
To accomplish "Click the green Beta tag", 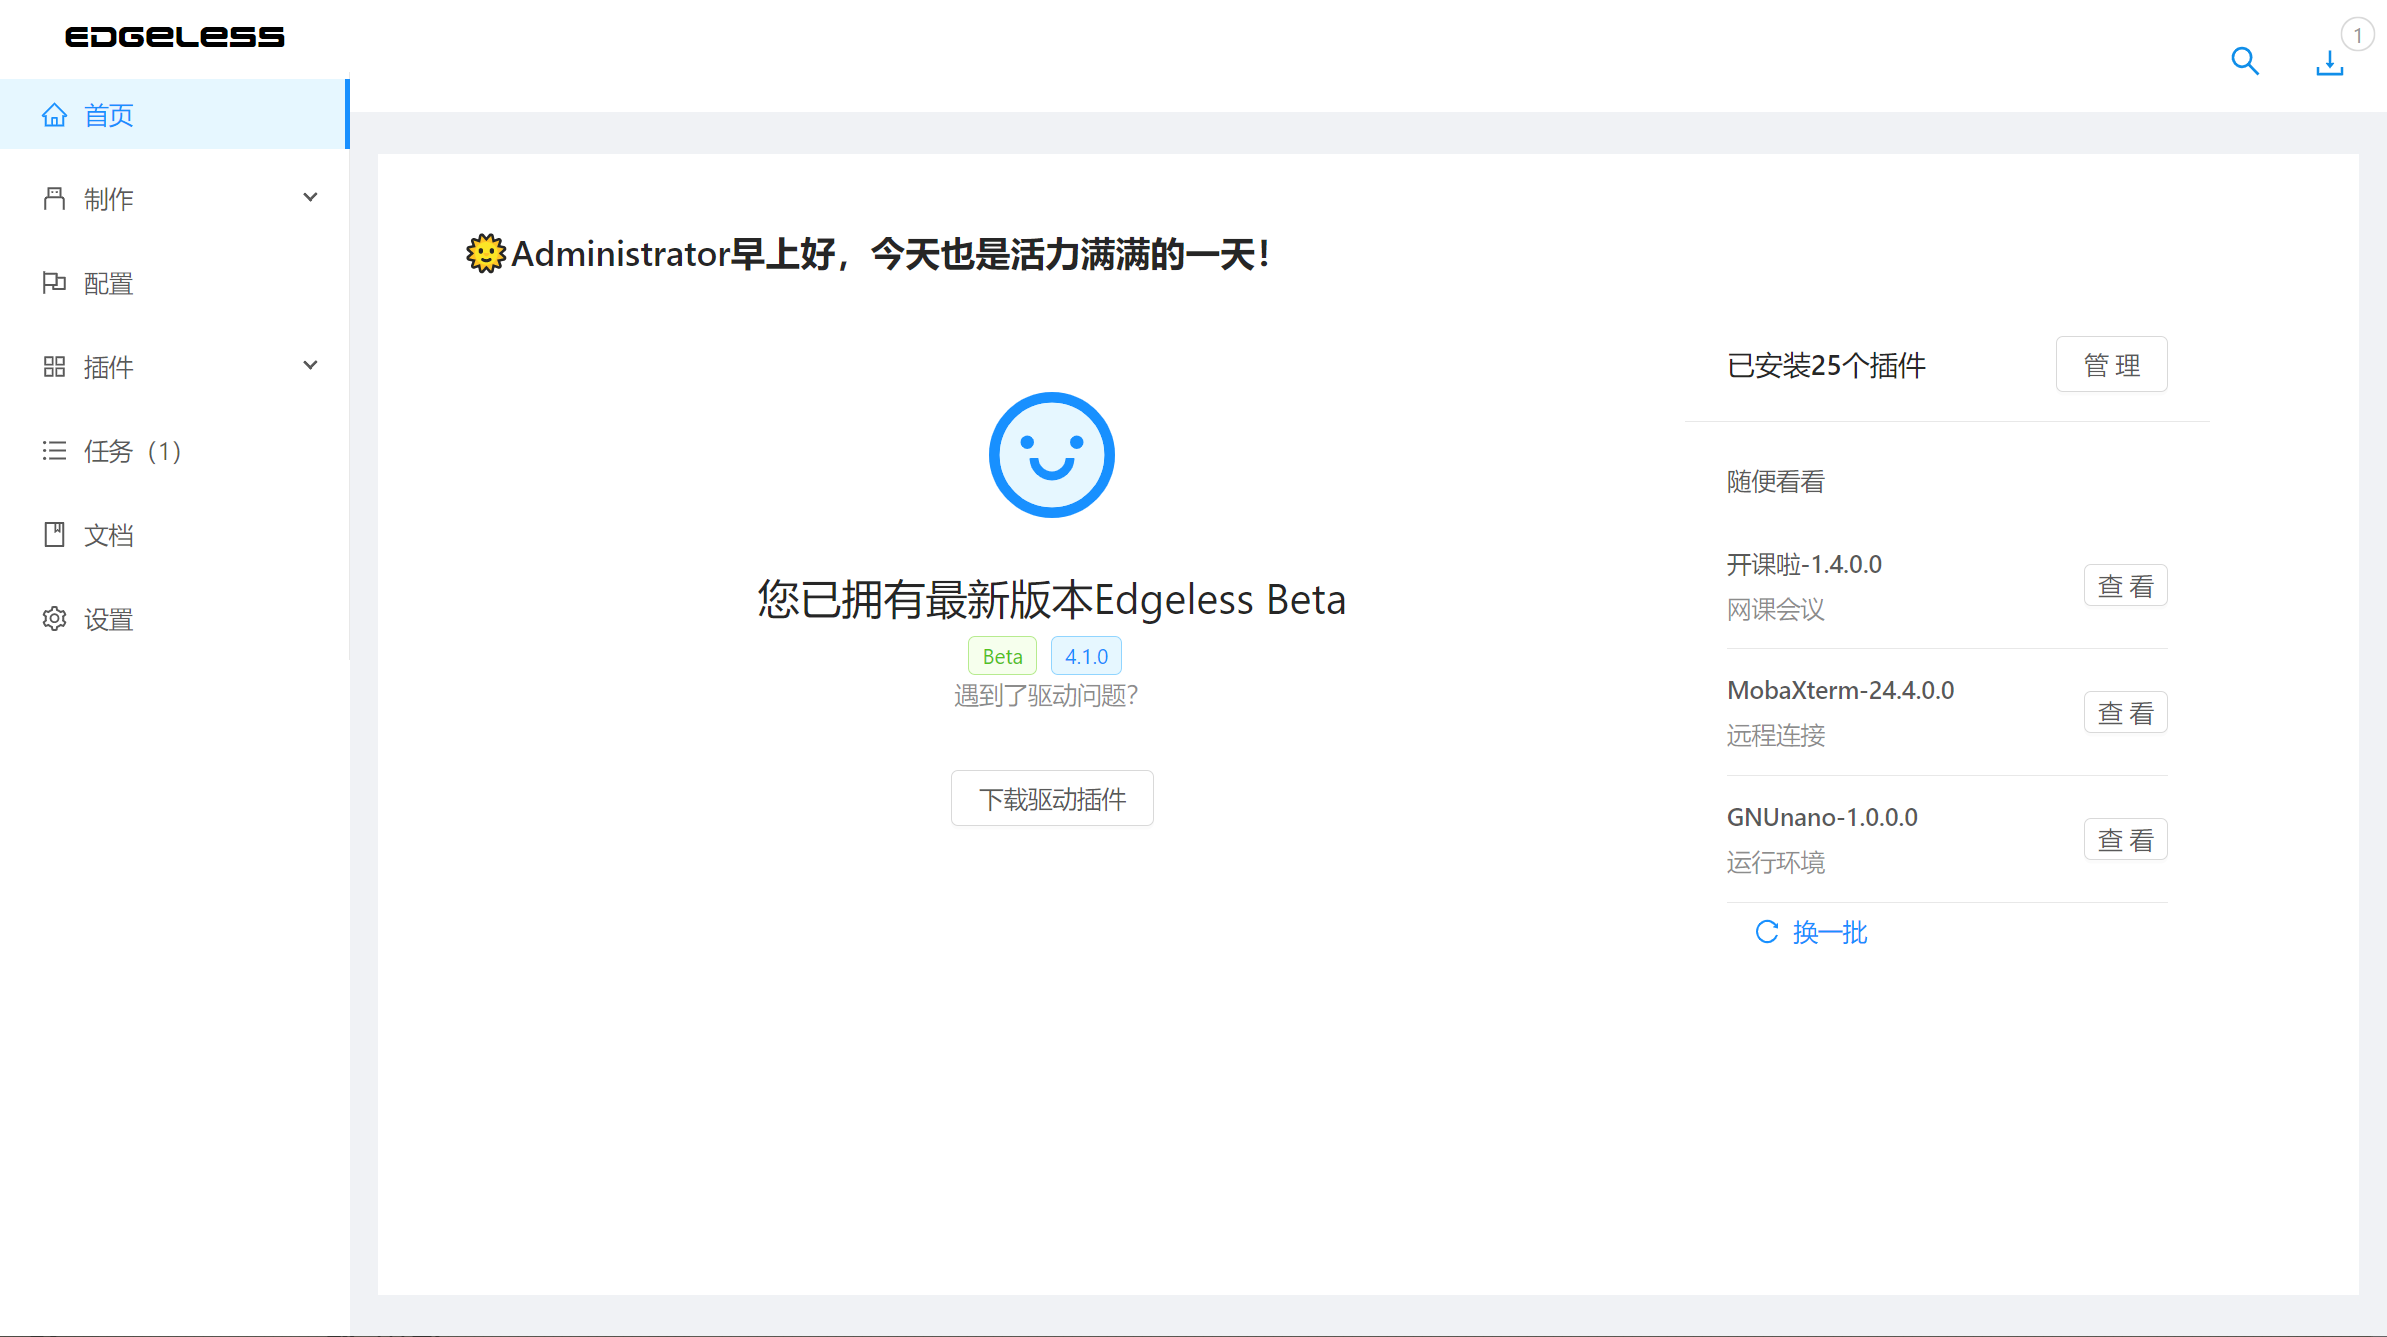I will click(1002, 656).
